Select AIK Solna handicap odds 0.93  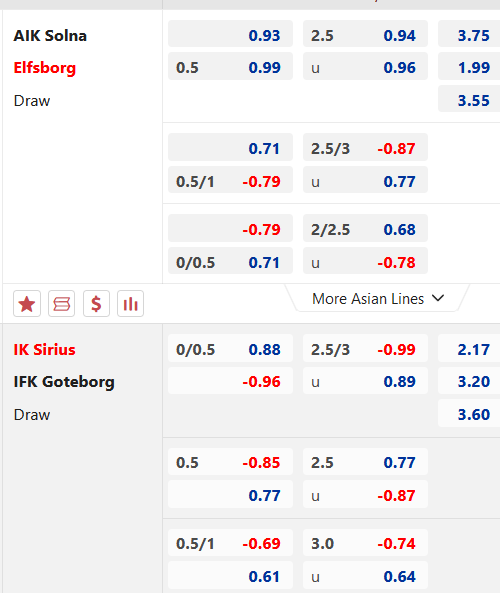tap(230, 36)
